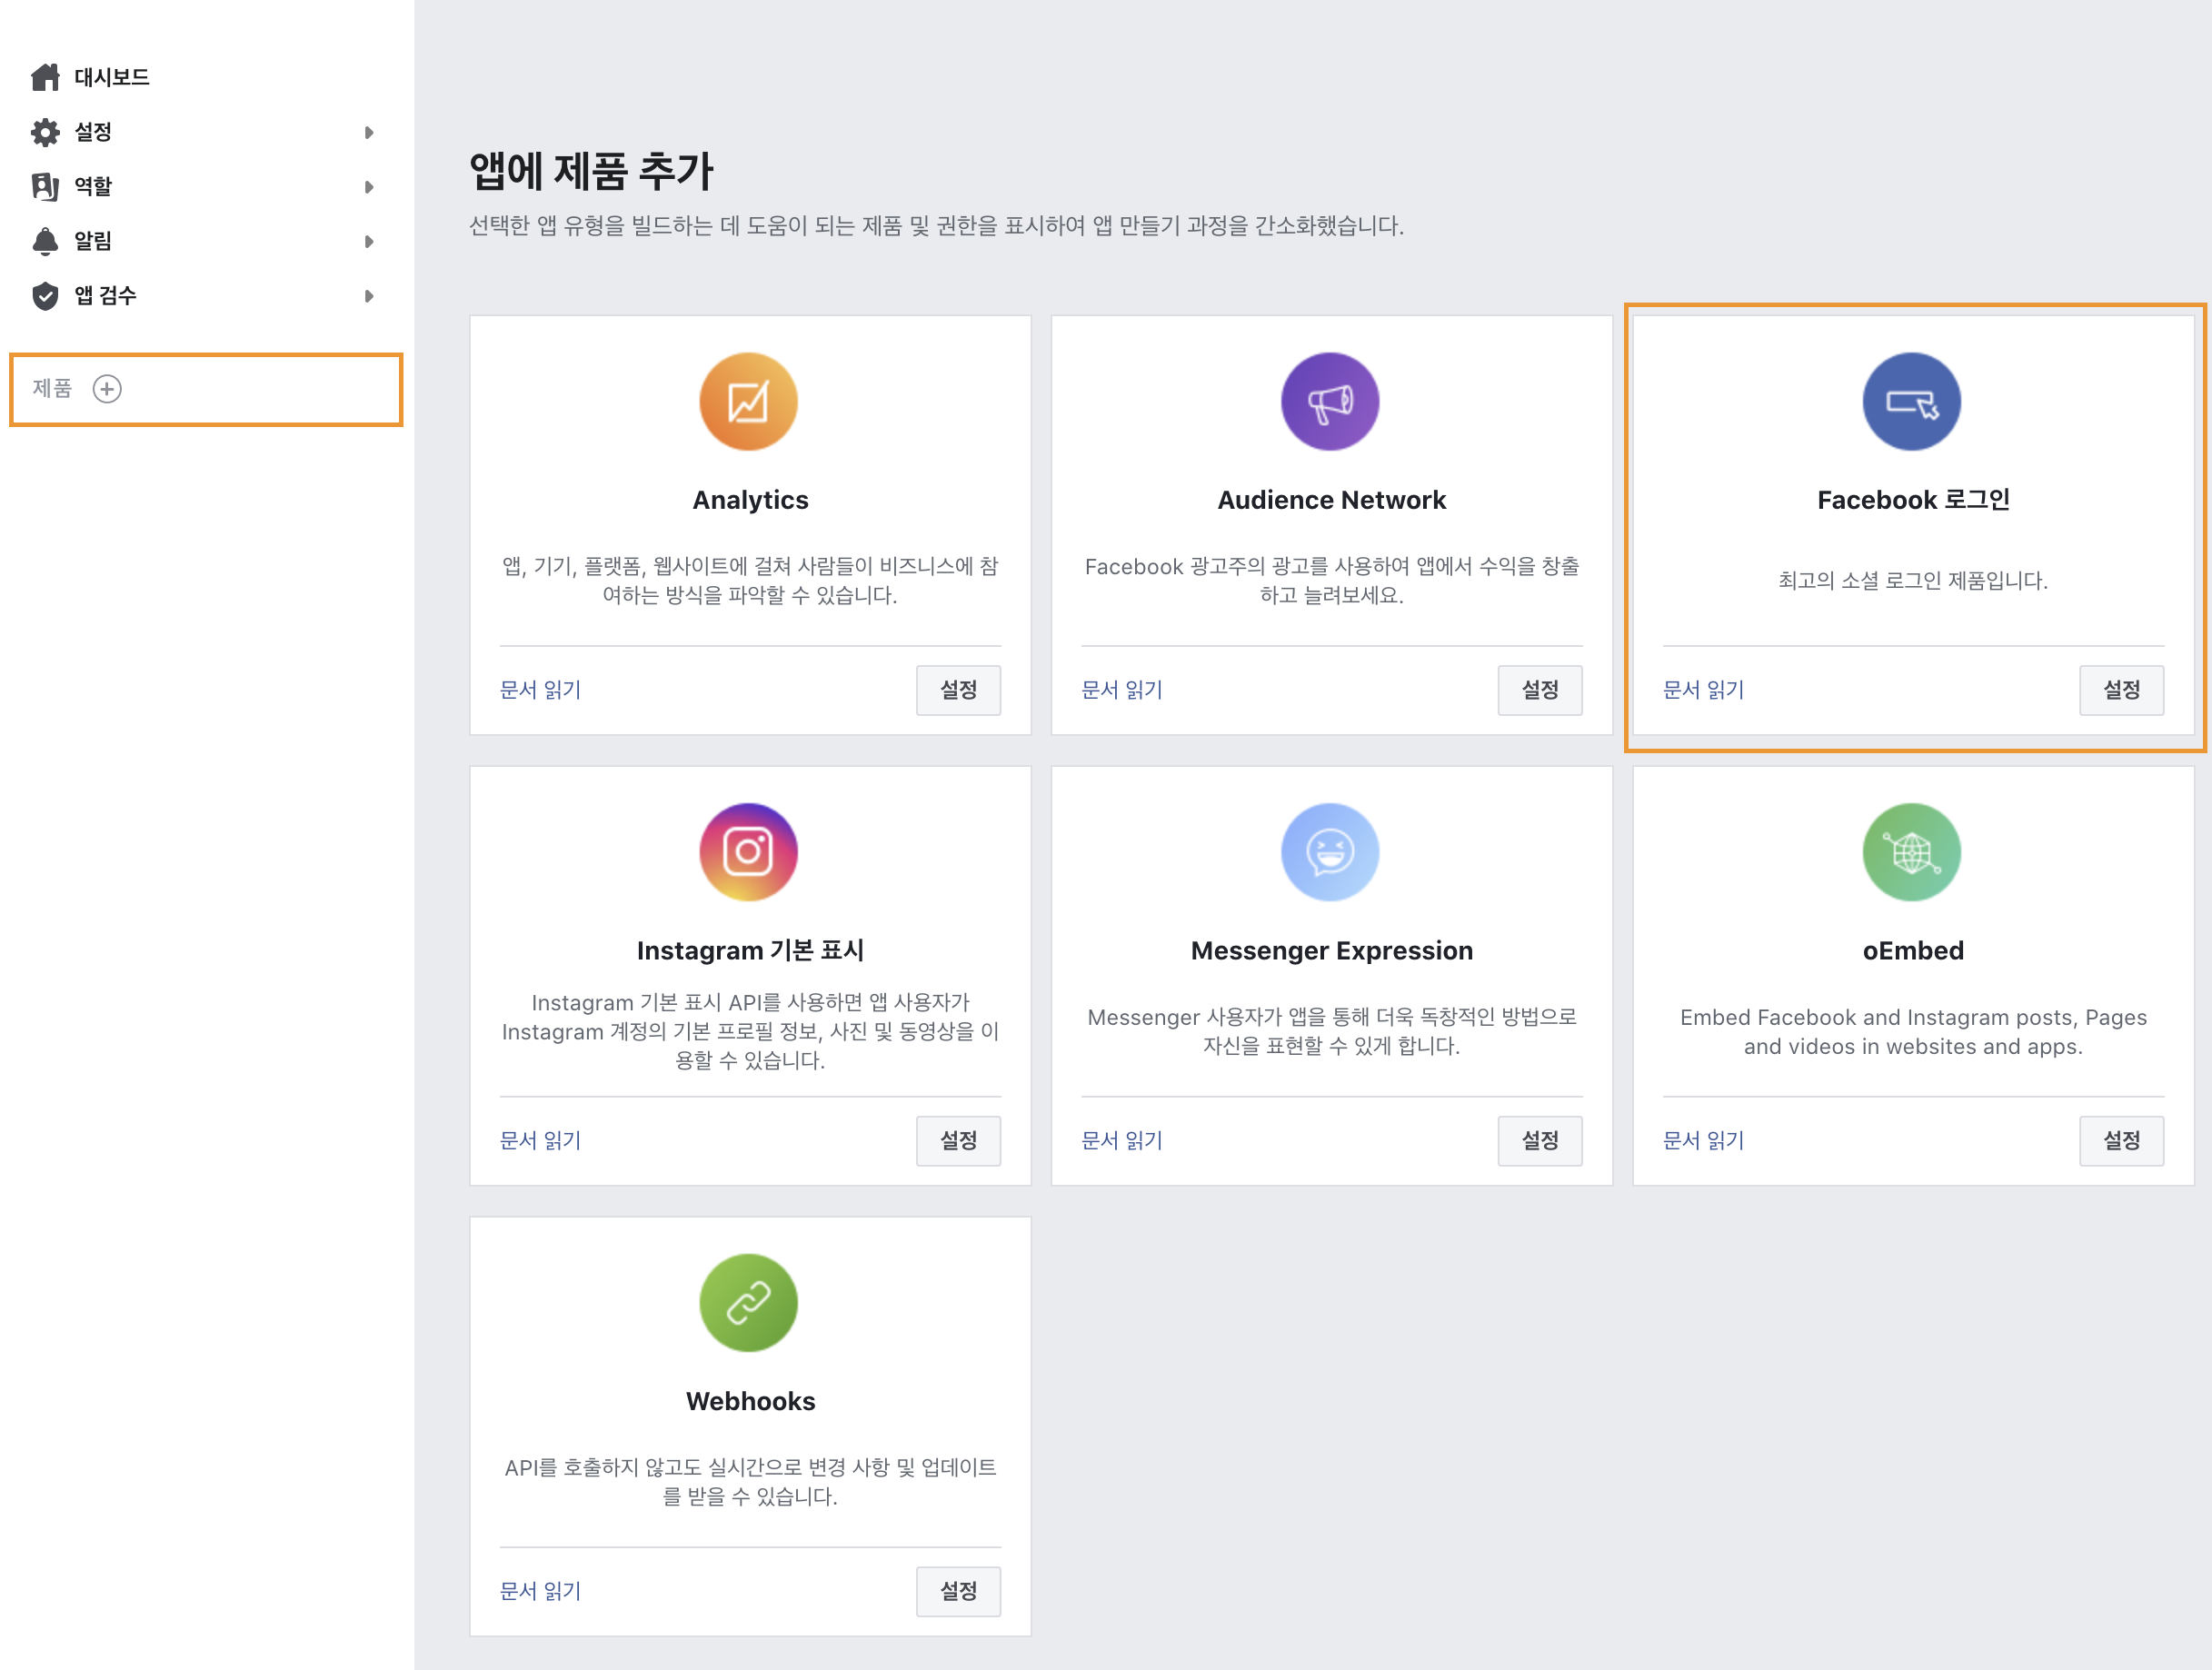The image size is (2212, 1670).
Task: Expand the 설정 sidebar submenu arrow
Action: tap(369, 132)
